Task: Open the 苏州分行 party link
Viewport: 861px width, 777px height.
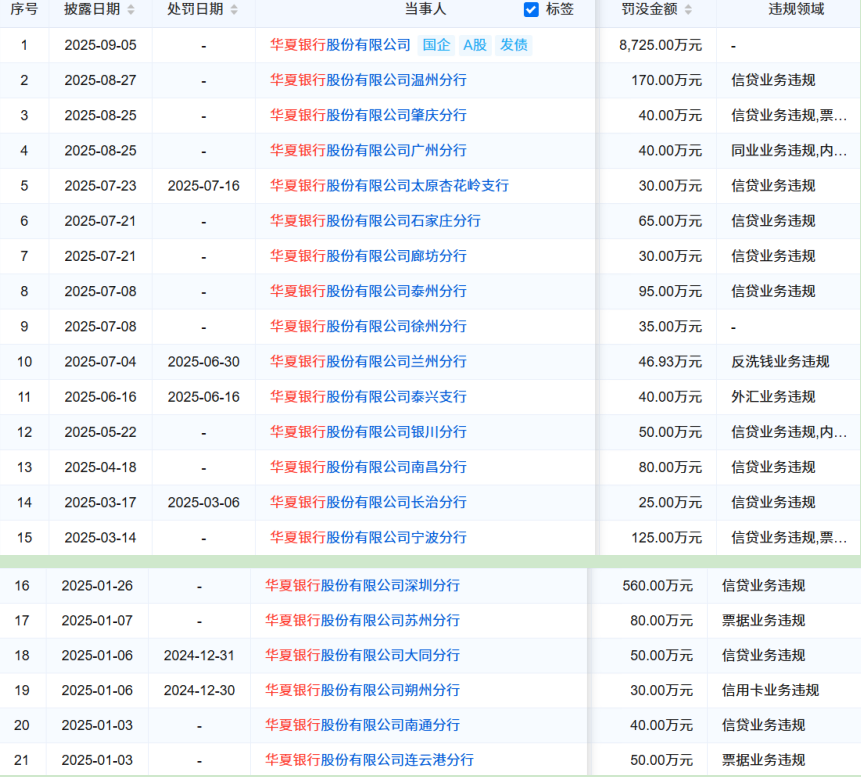Action: pos(362,621)
